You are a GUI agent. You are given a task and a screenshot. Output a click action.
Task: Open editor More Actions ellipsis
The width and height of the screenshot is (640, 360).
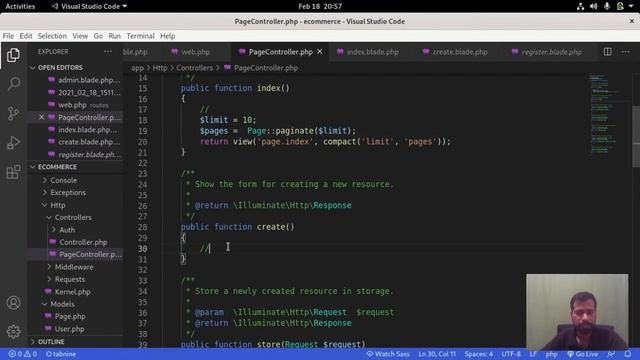click(x=625, y=51)
